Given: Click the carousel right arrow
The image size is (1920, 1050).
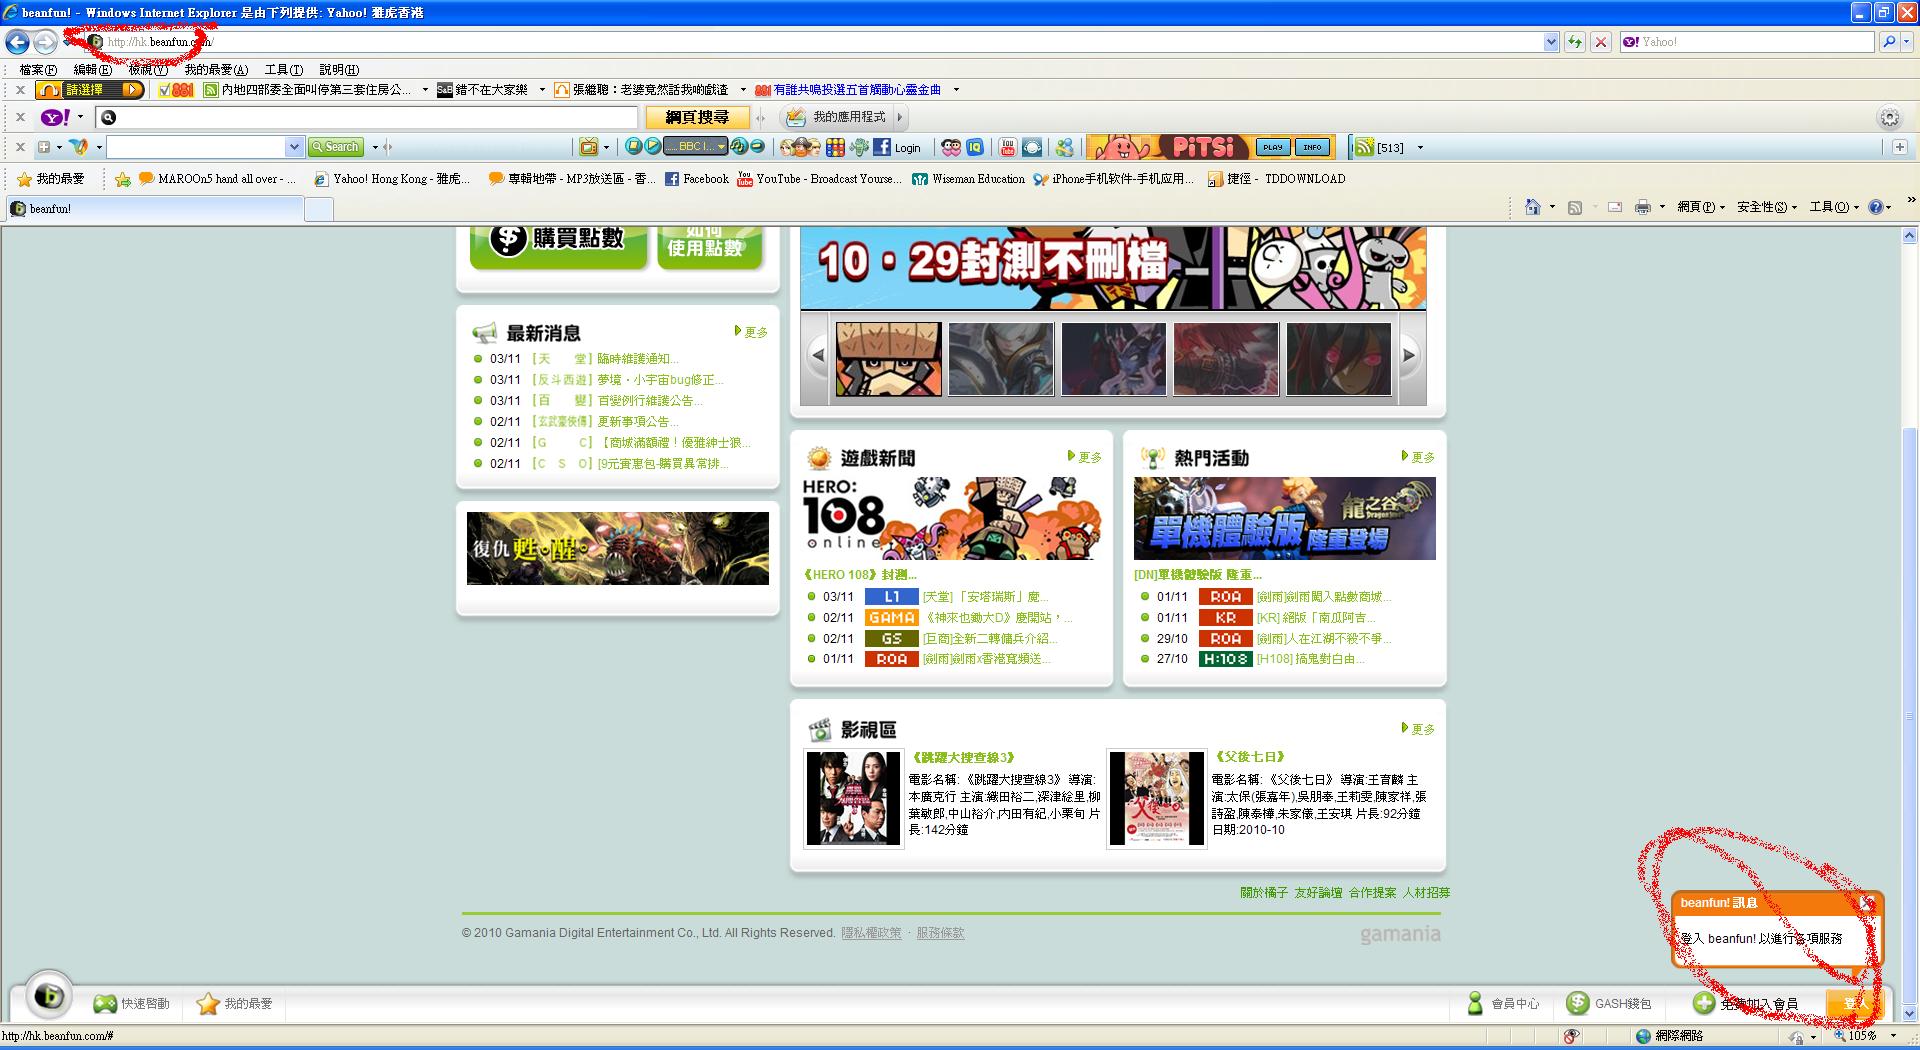Looking at the screenshot, I should [x=1409, y=355].
